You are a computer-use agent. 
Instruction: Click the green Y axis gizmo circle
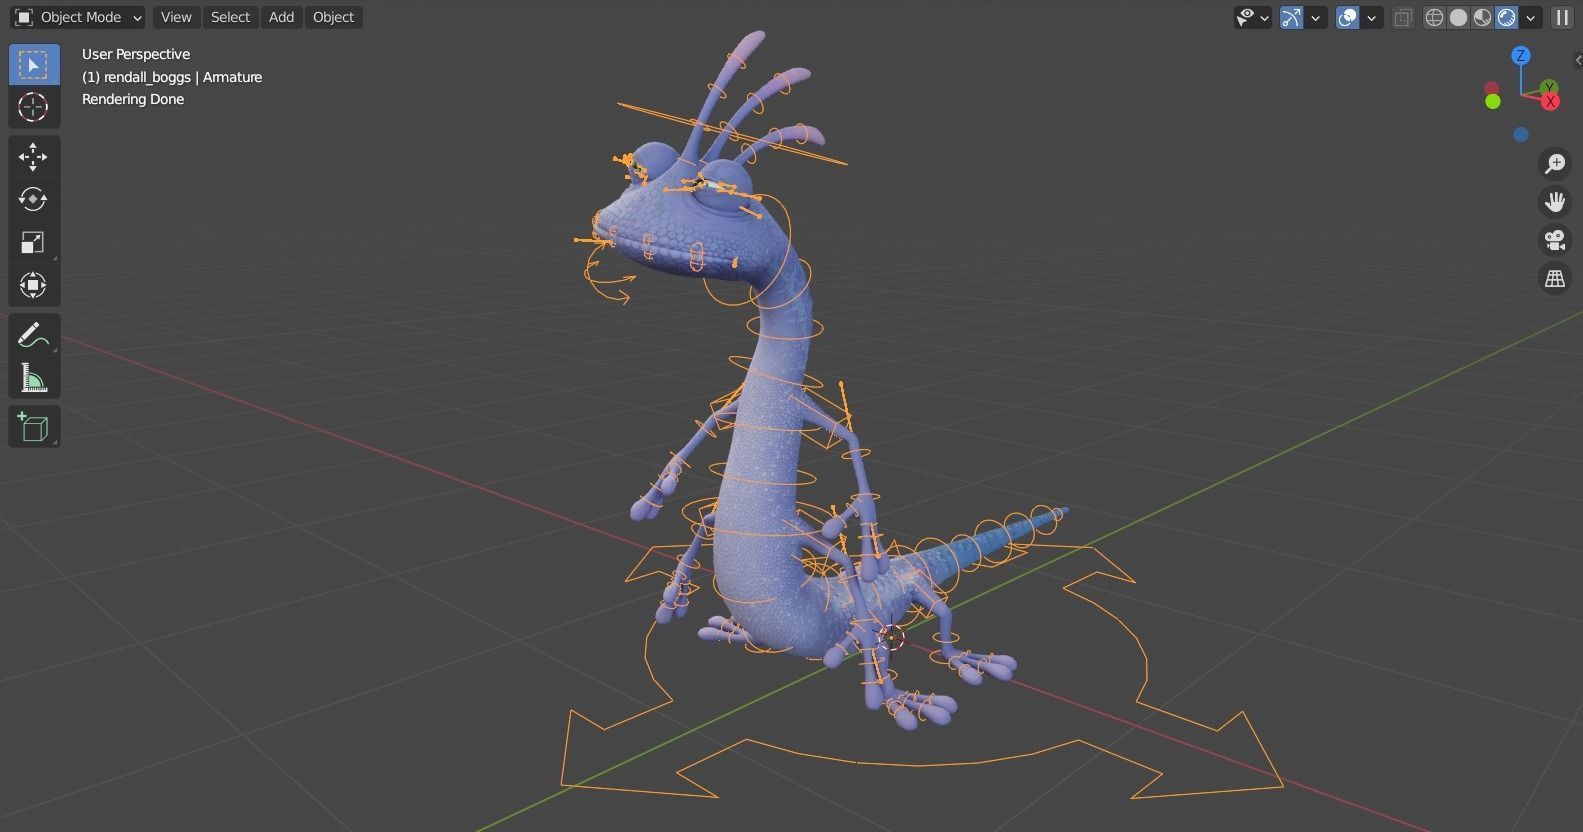click(1549, 88)
